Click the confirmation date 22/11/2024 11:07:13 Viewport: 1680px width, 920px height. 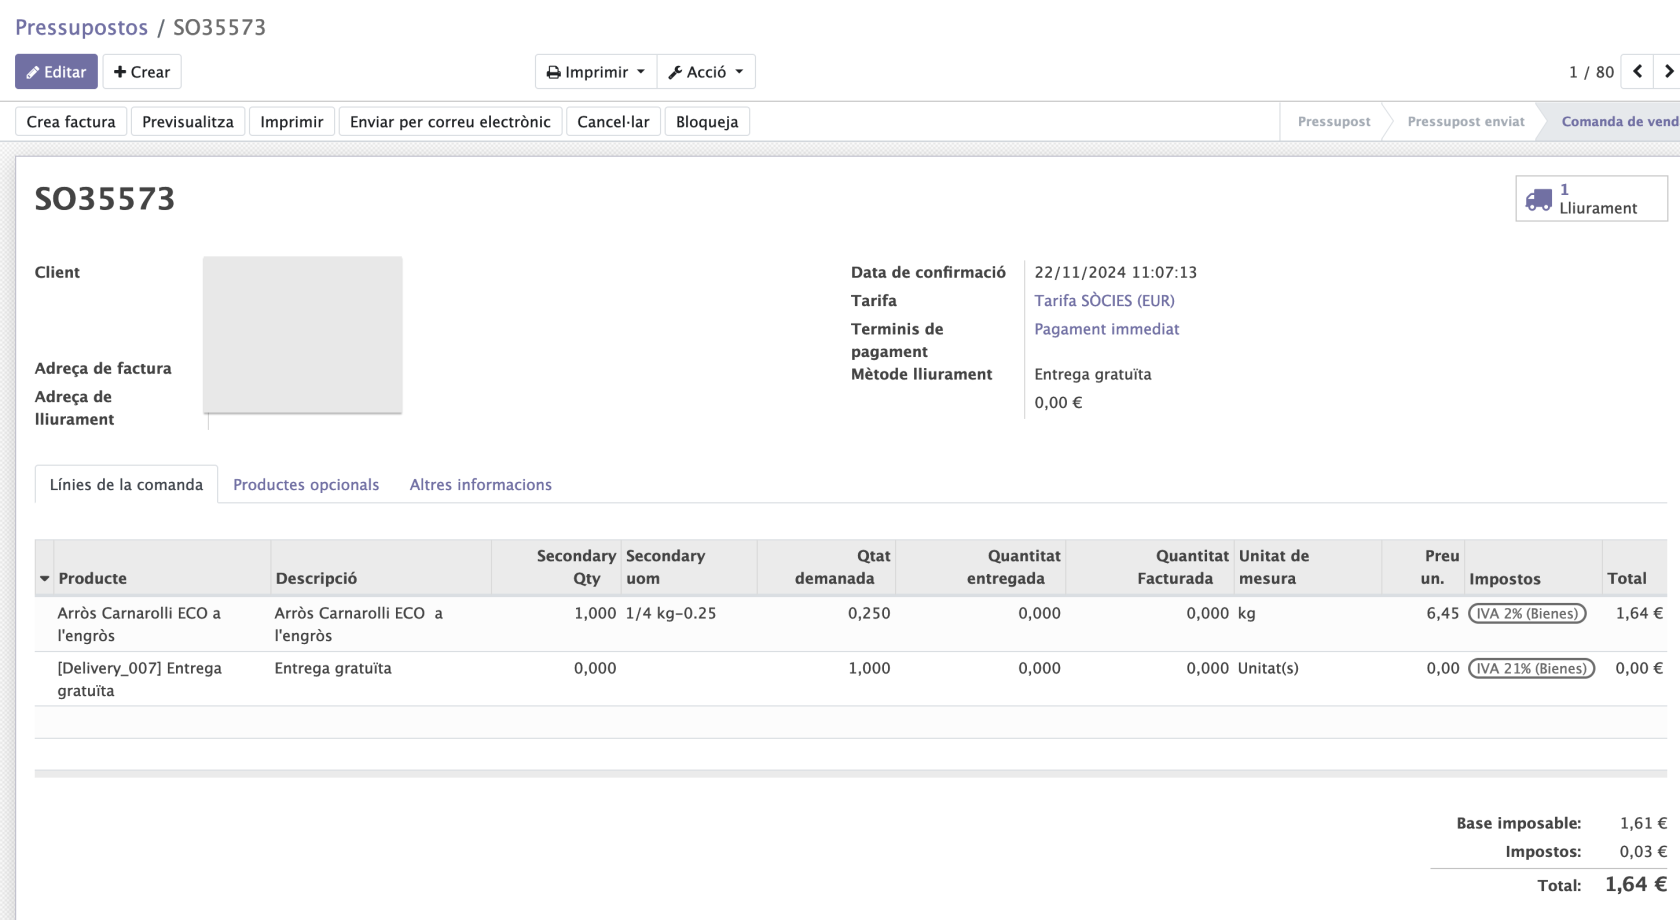click(1115, 272)
